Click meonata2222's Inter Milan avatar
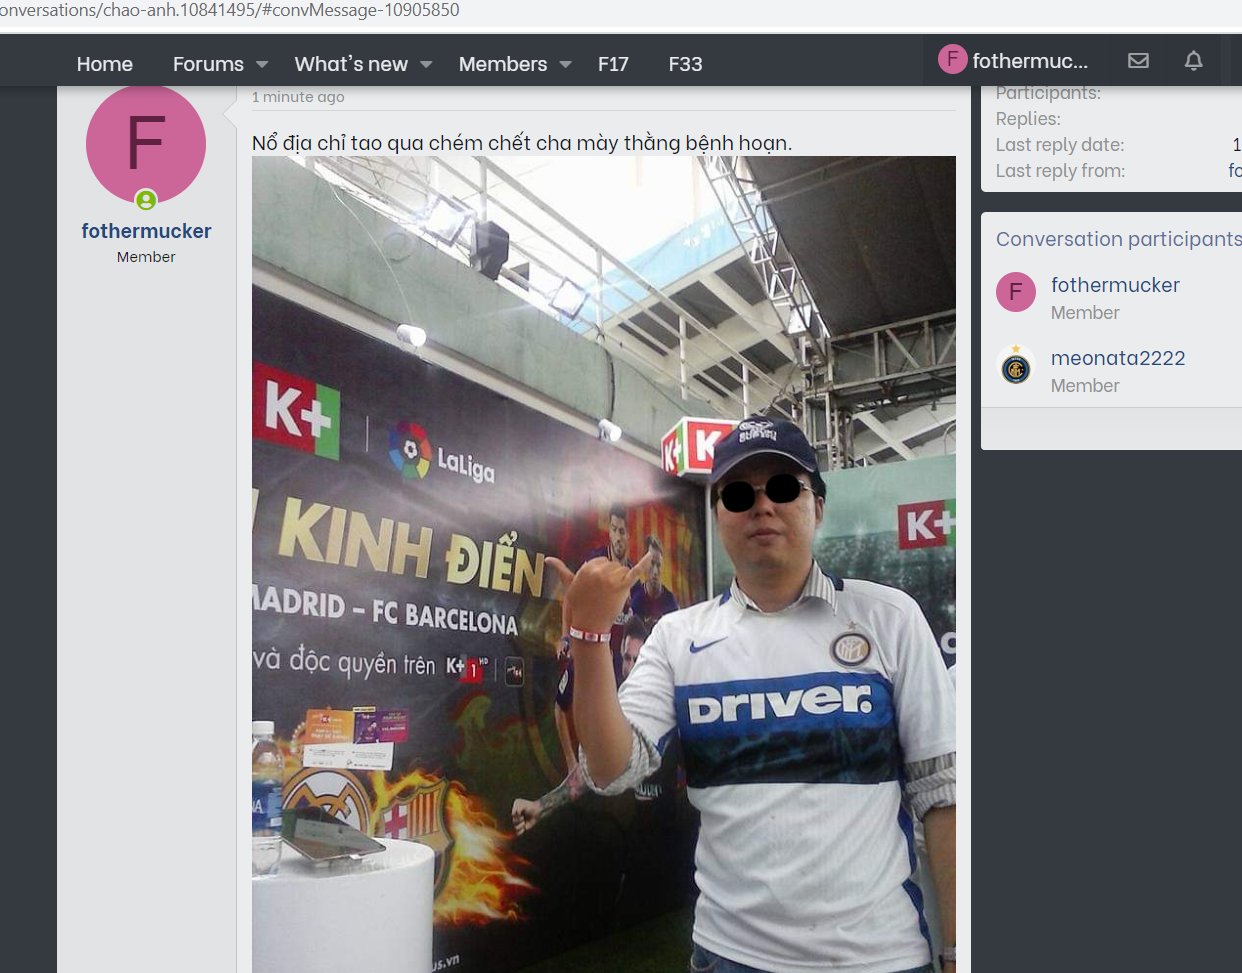 click(x=1016, y=365)
